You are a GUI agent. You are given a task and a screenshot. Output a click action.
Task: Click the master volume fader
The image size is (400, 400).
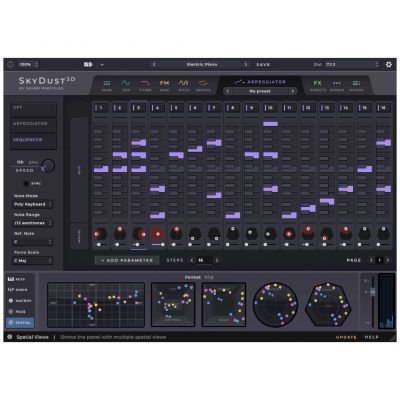pyautogui.click(x=373, y=292)
